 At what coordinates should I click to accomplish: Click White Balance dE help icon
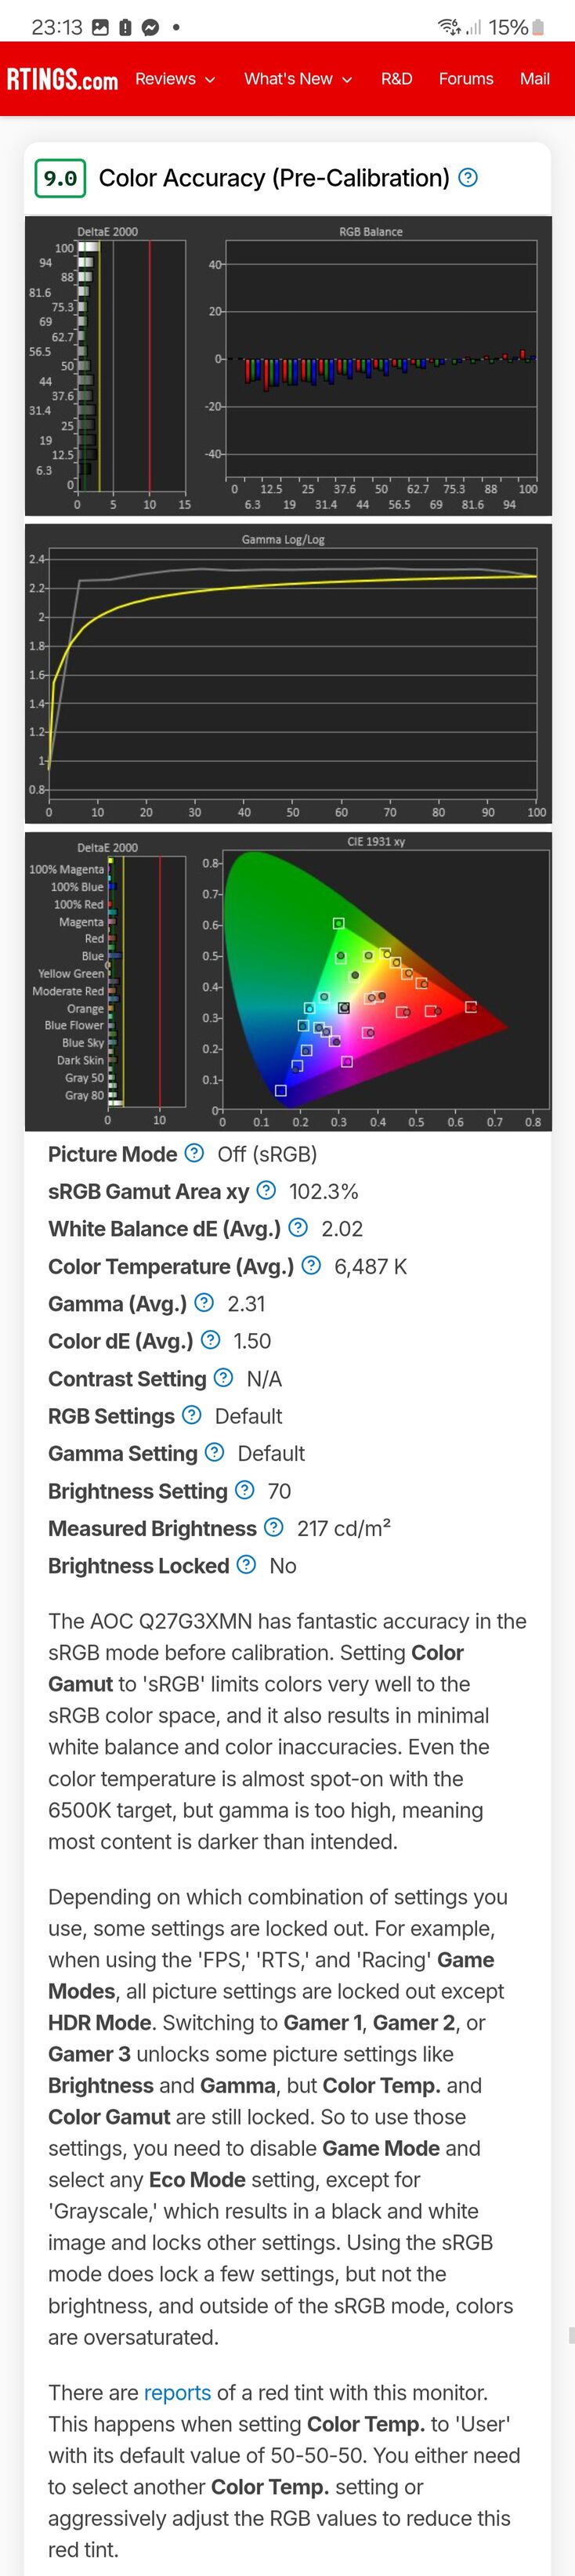point(298,1227)
